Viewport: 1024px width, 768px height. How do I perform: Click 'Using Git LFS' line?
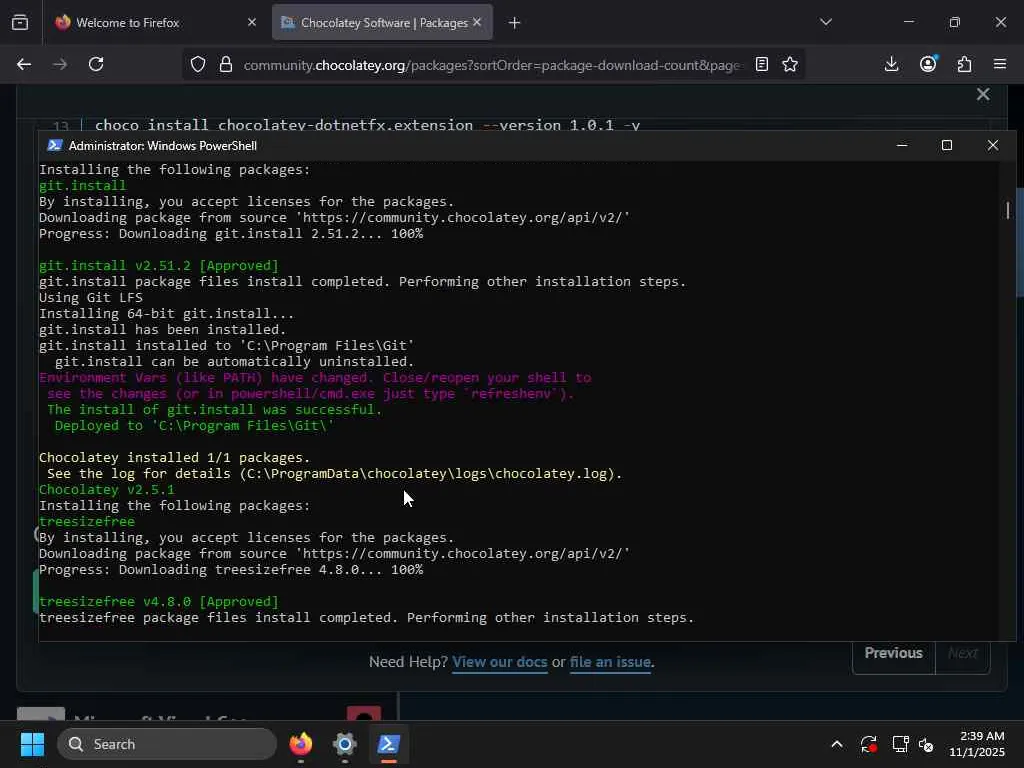(91, 298)
